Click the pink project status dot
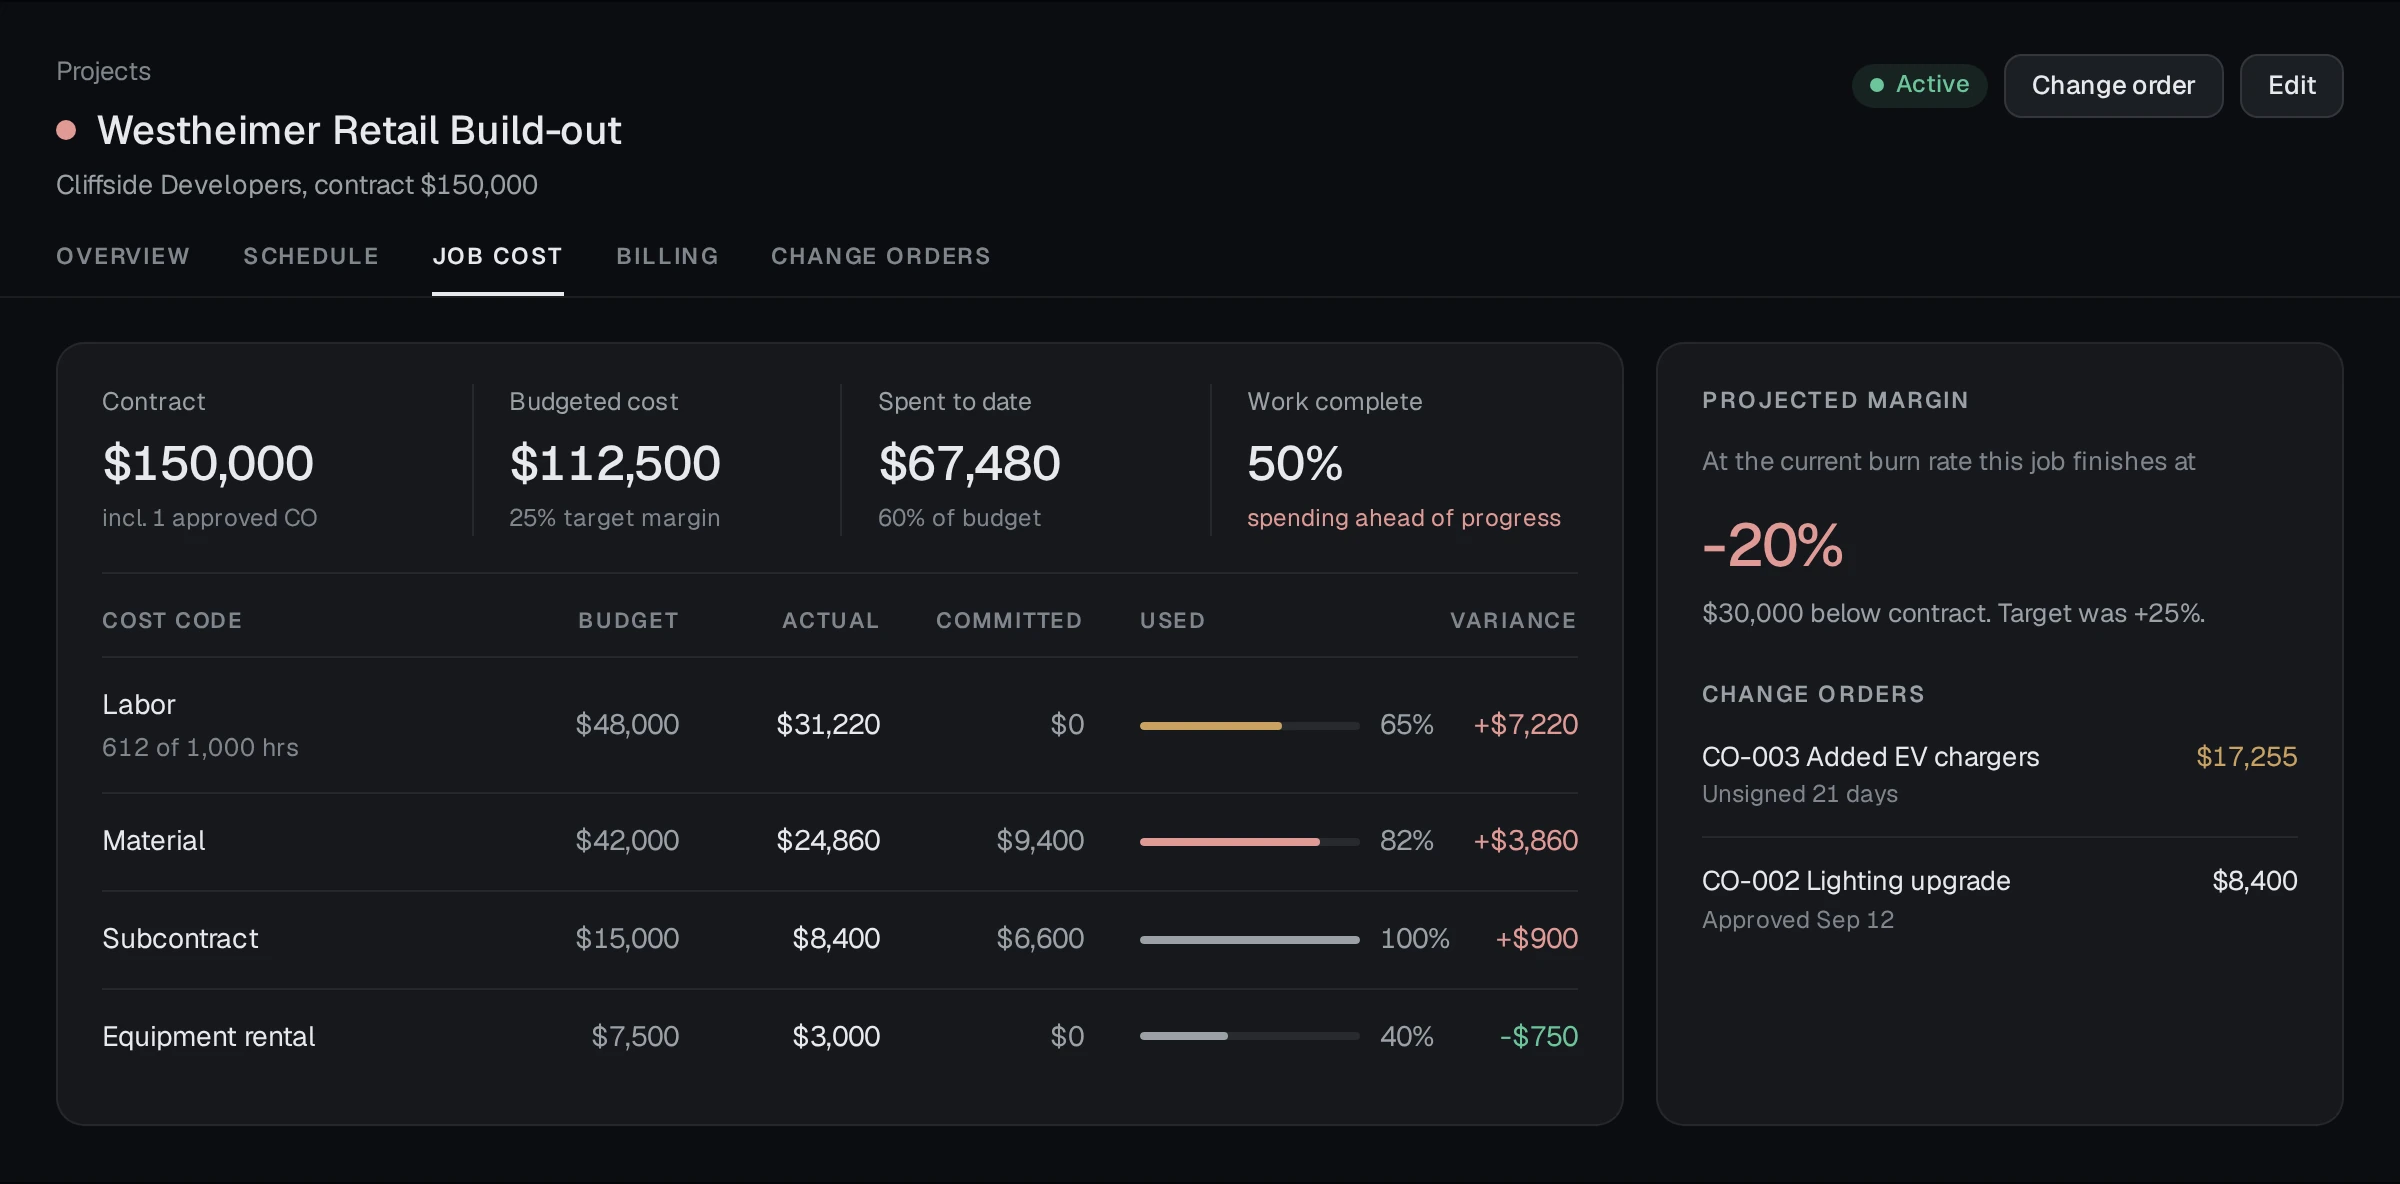2400x1184 pixels. [x=67, y=130]
